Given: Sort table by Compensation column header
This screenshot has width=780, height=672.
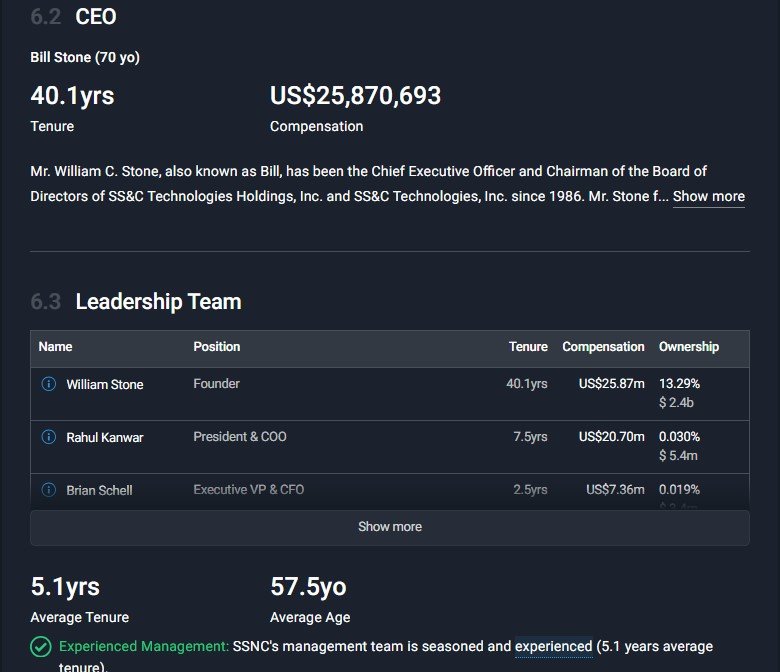Looking at the screenshot, I should 603,347.
